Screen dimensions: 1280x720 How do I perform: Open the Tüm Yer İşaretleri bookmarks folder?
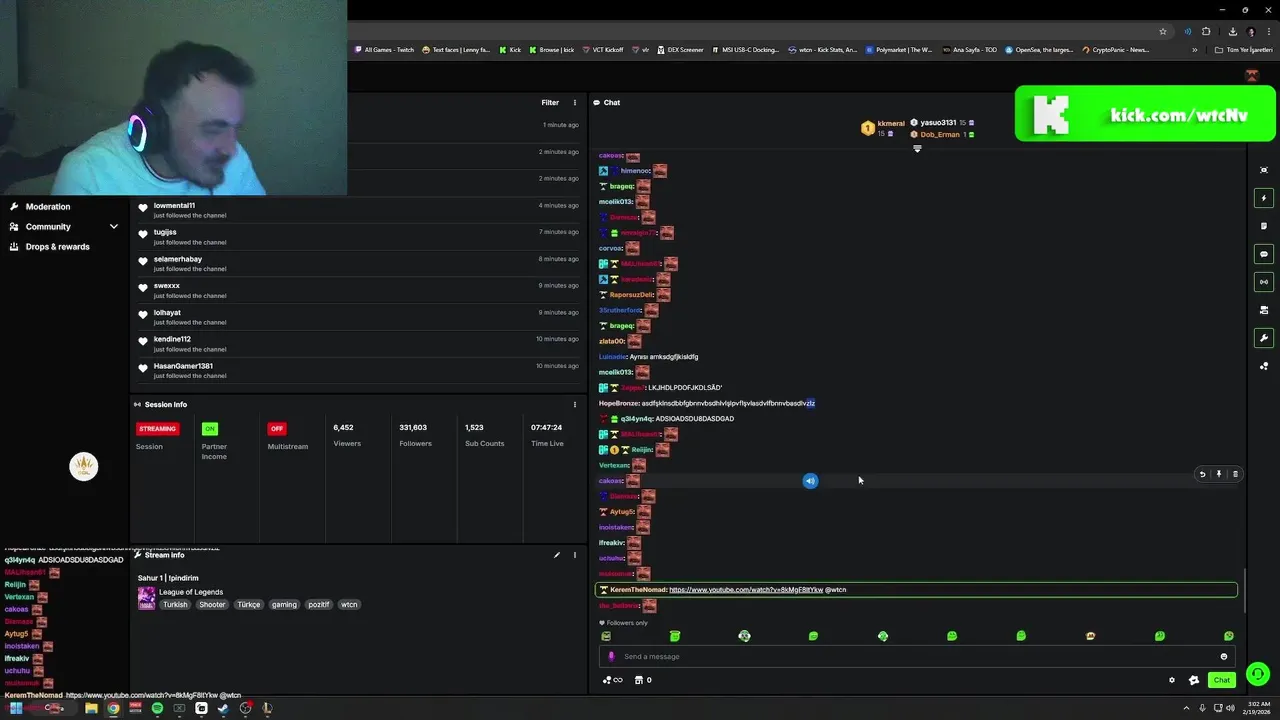1243,50
